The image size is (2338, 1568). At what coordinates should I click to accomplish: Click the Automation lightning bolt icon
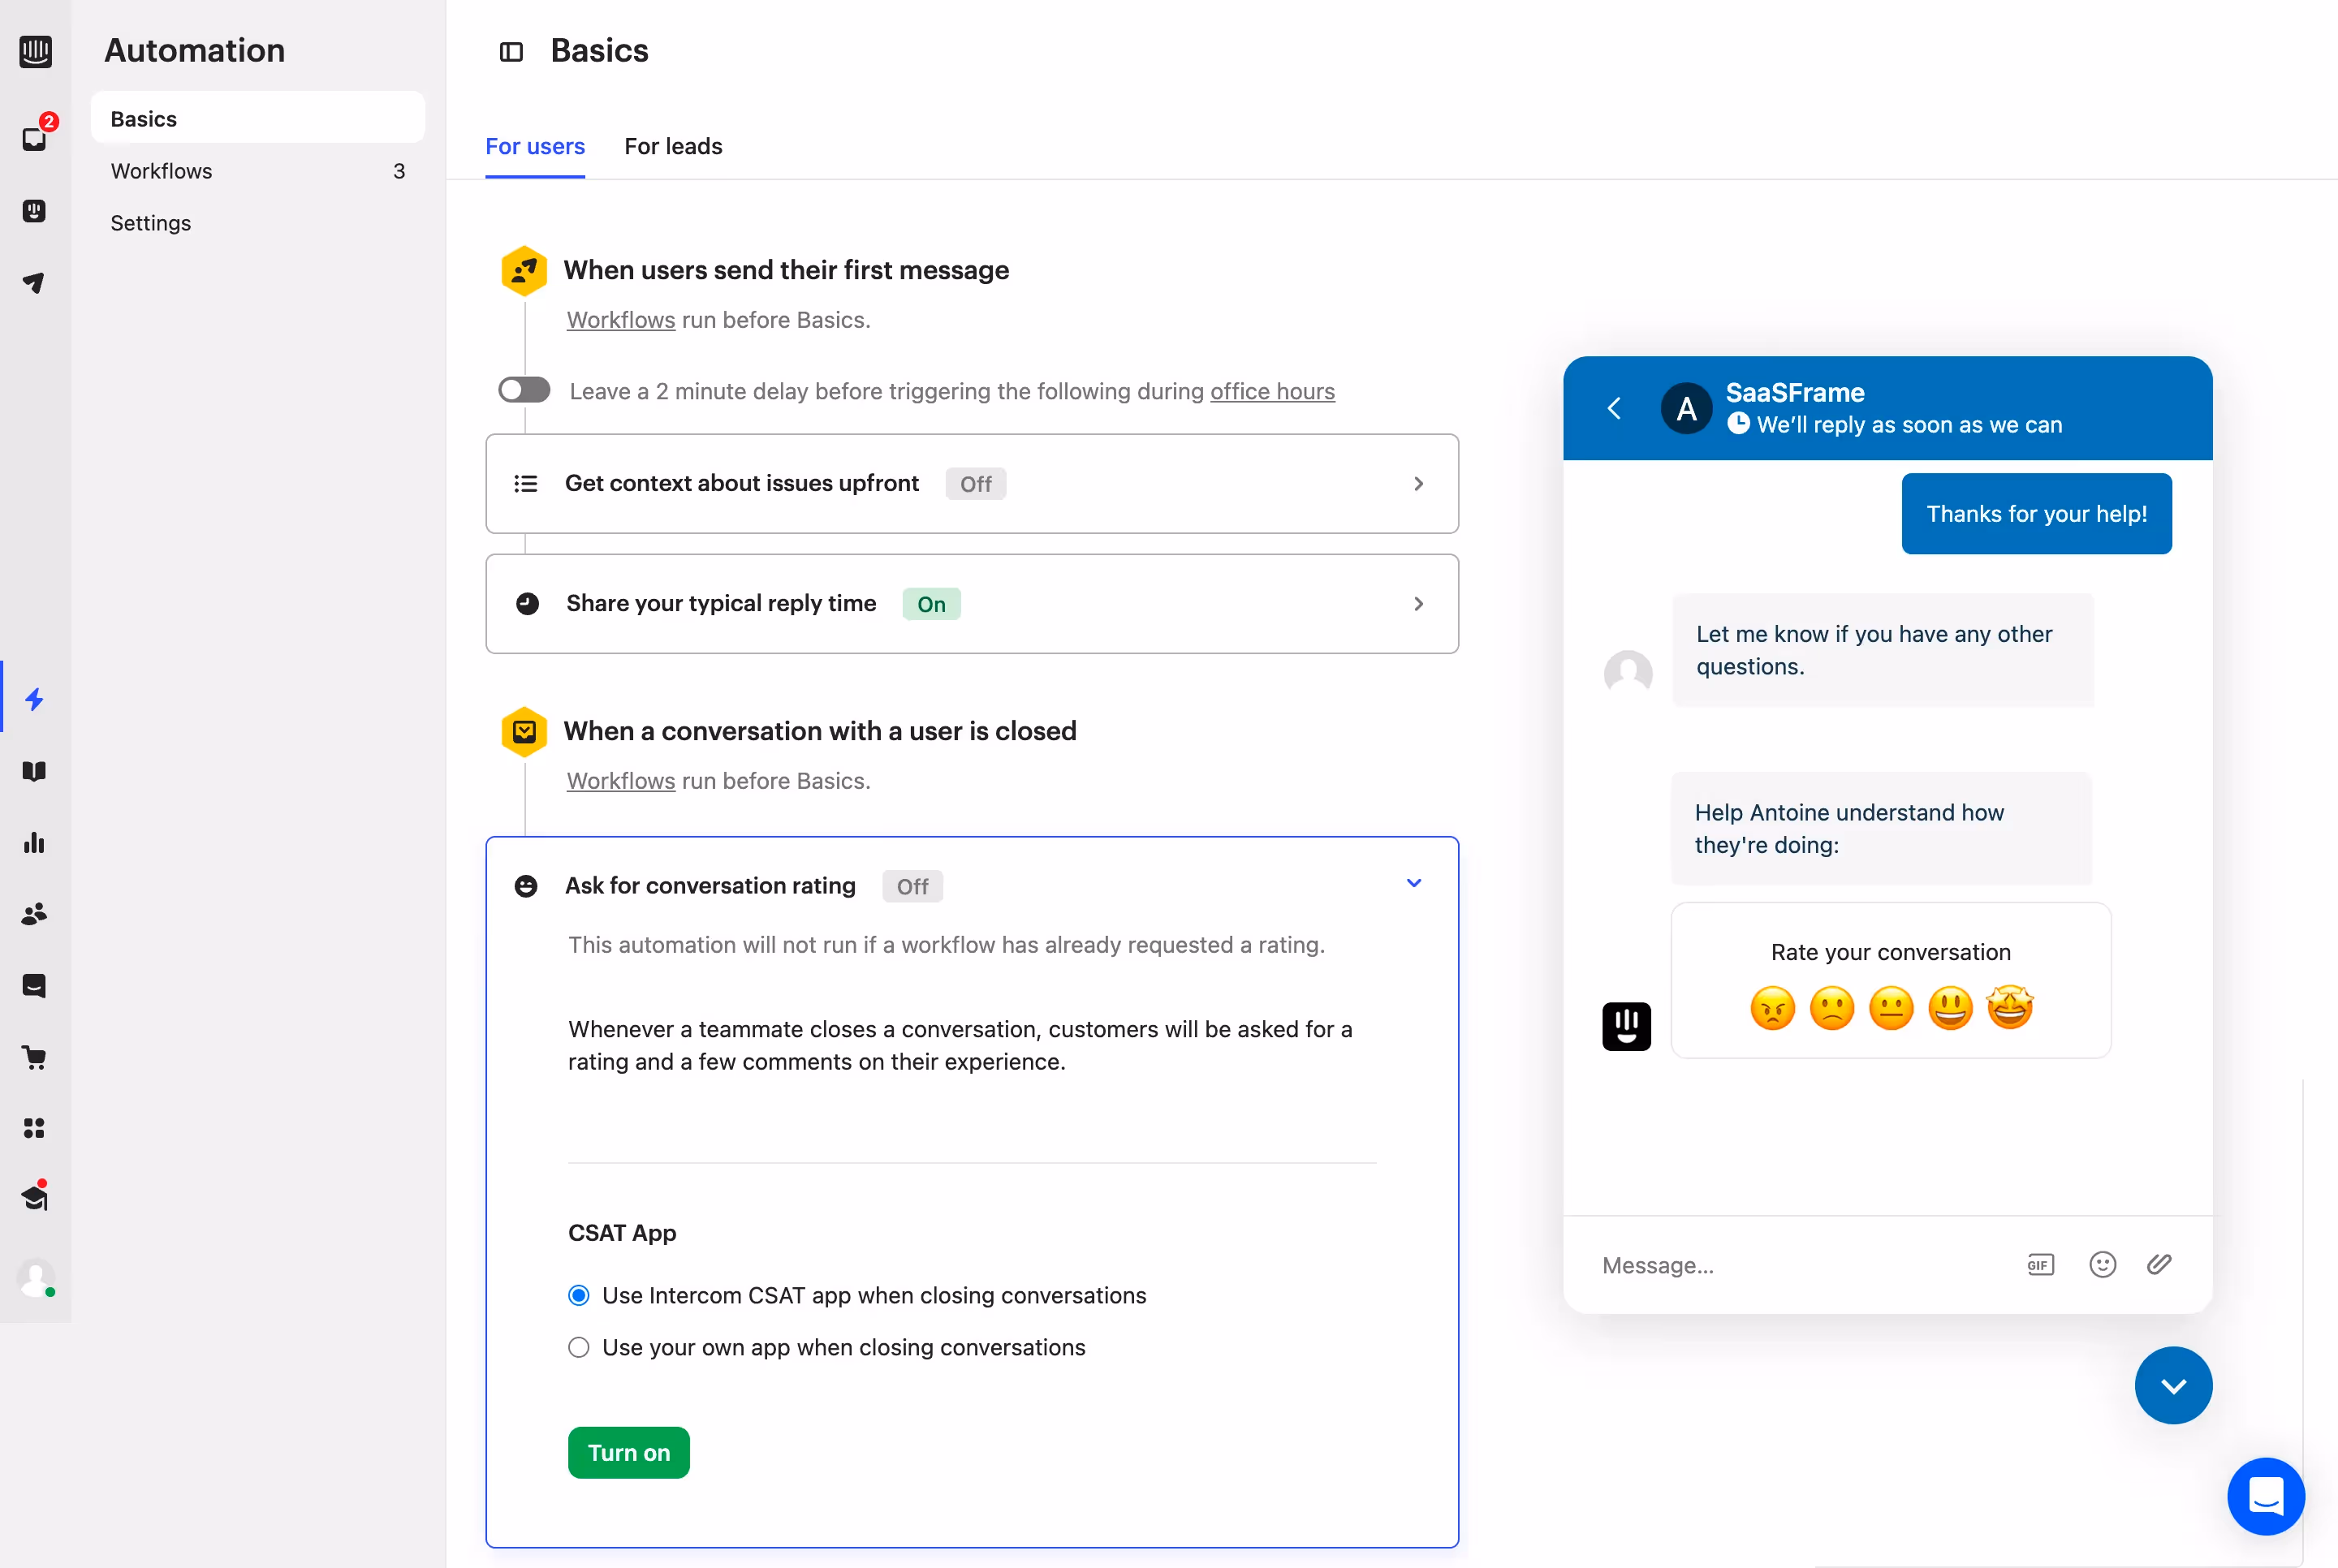[x=35, y=698]
